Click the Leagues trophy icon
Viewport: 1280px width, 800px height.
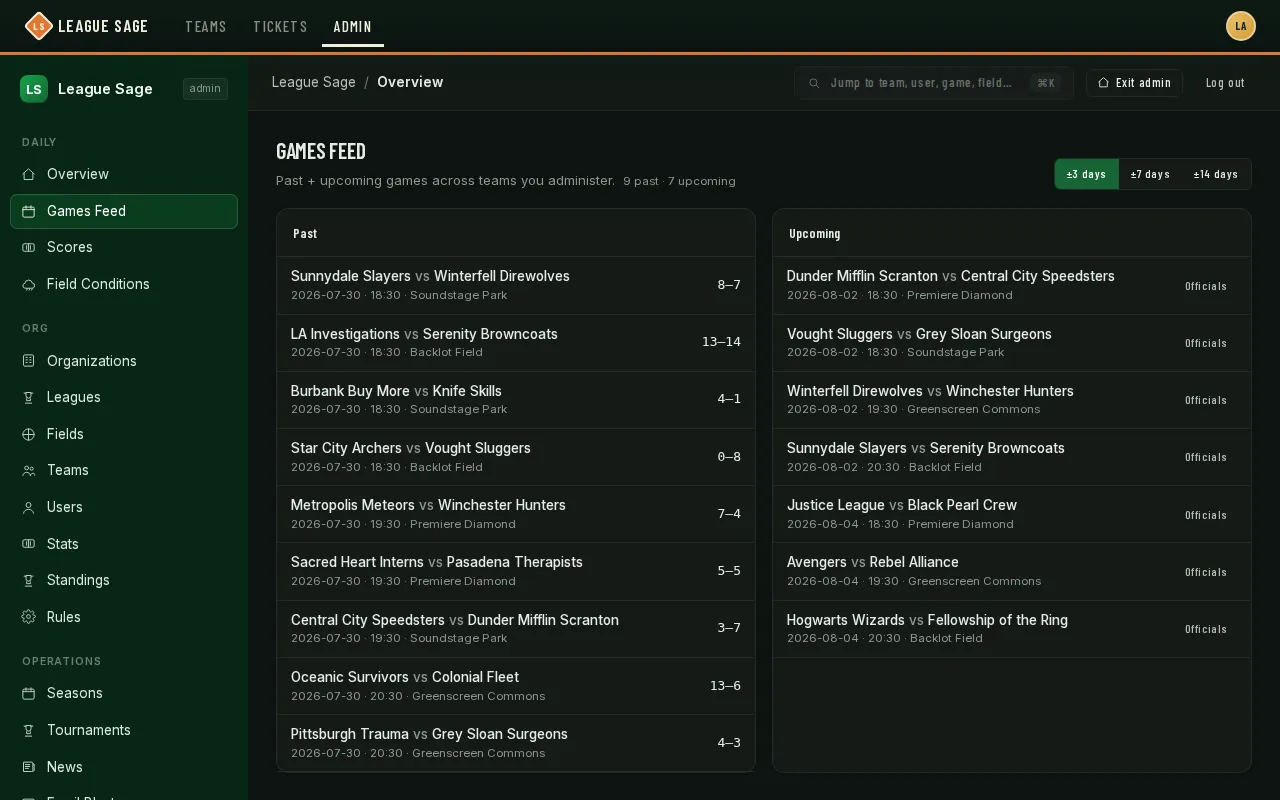tap(29, 397)
